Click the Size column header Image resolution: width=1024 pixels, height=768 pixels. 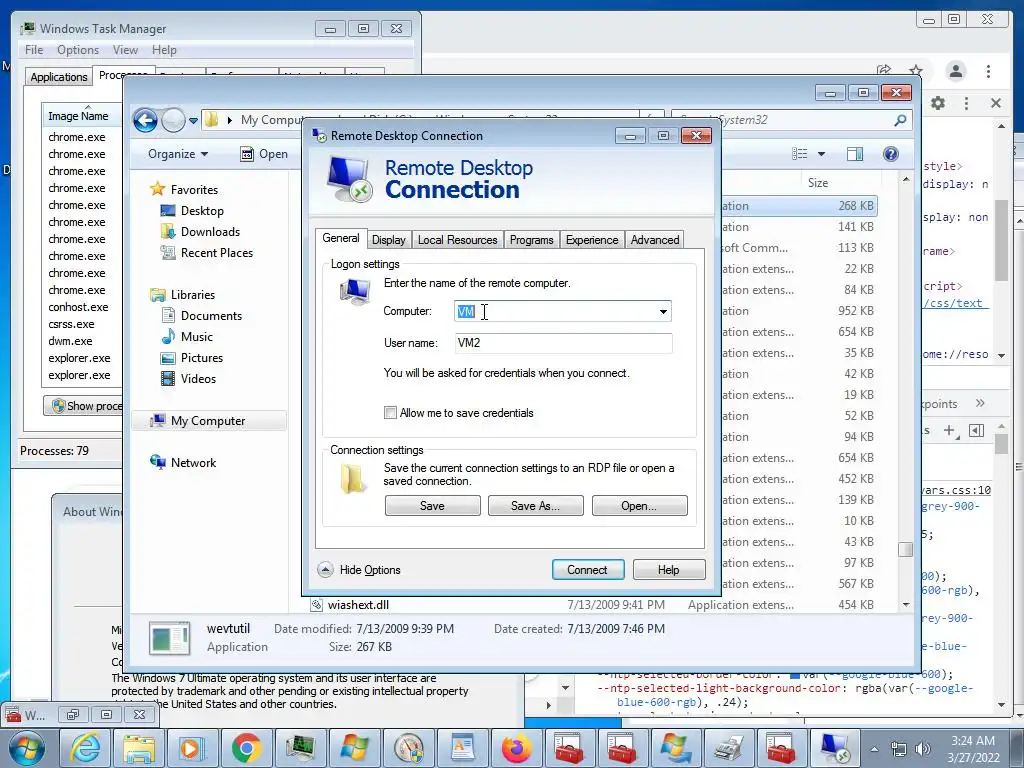point(818,183)
